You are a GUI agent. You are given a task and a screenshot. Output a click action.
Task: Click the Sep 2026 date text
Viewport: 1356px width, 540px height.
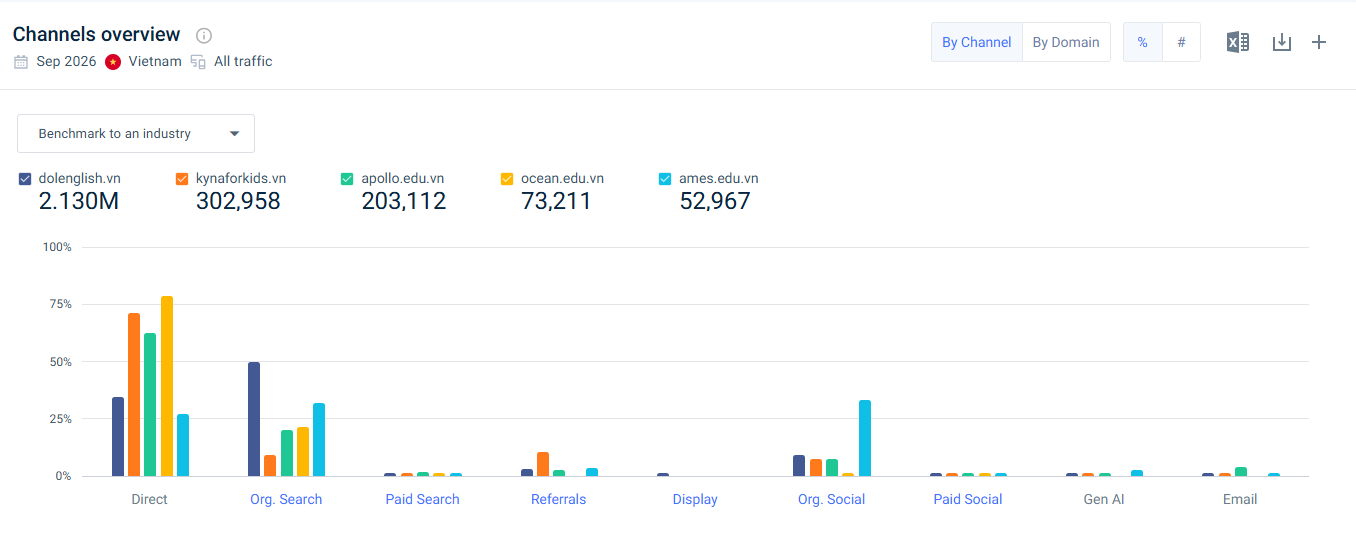coord(66,62)
